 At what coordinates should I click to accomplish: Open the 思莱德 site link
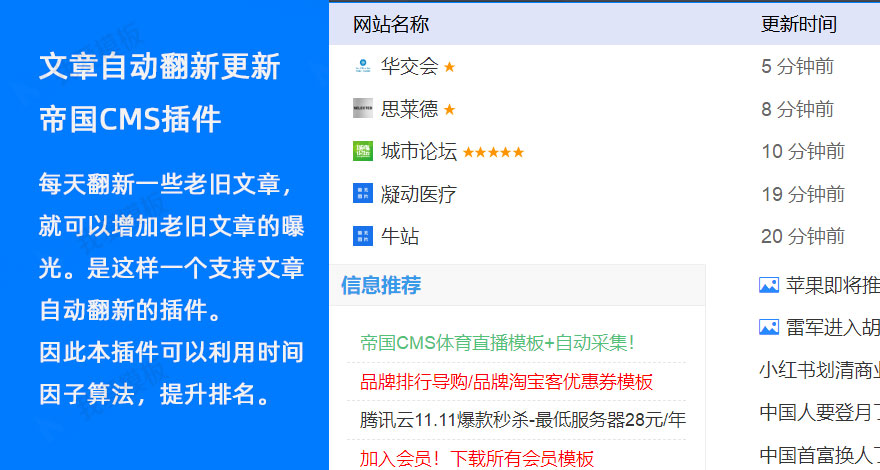pos(409,108)
